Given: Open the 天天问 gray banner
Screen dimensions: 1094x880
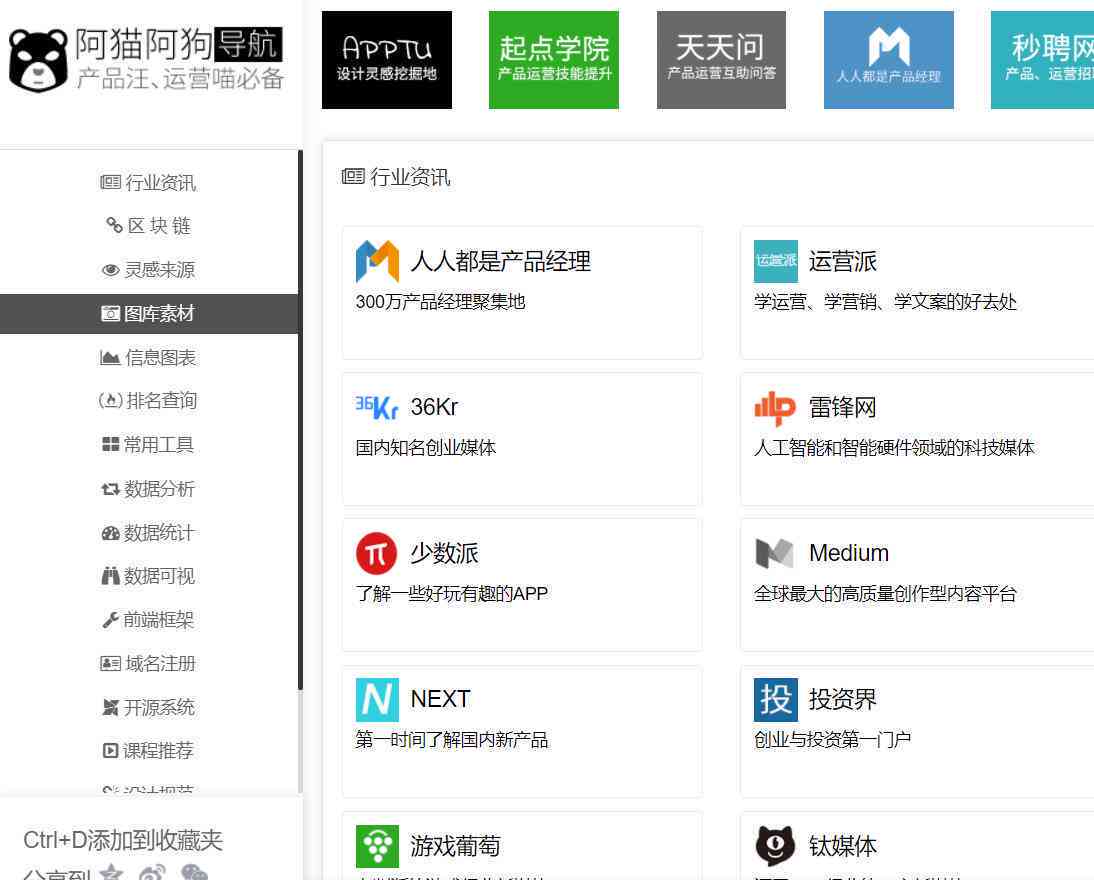Looking at the screenshot, I should [721, 60].
